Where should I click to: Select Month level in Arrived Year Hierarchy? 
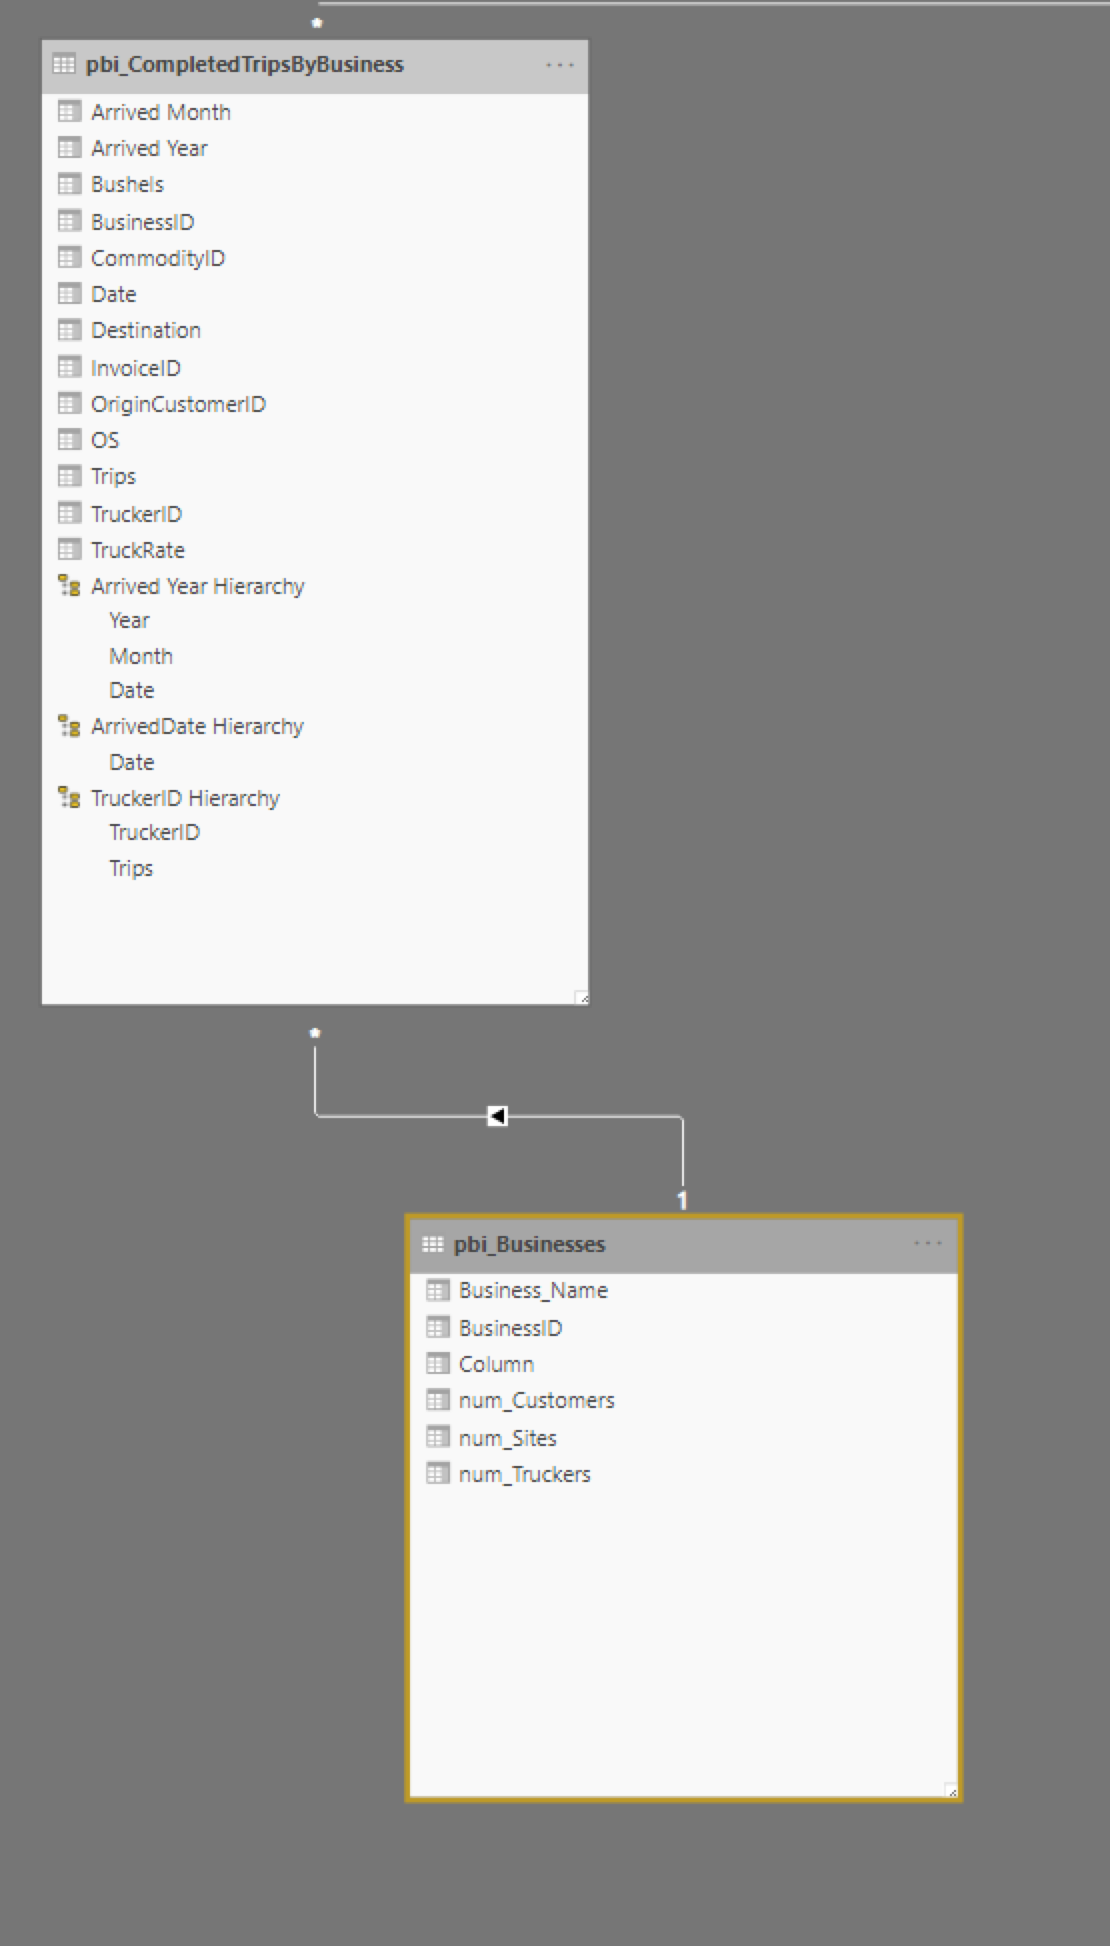141,656
